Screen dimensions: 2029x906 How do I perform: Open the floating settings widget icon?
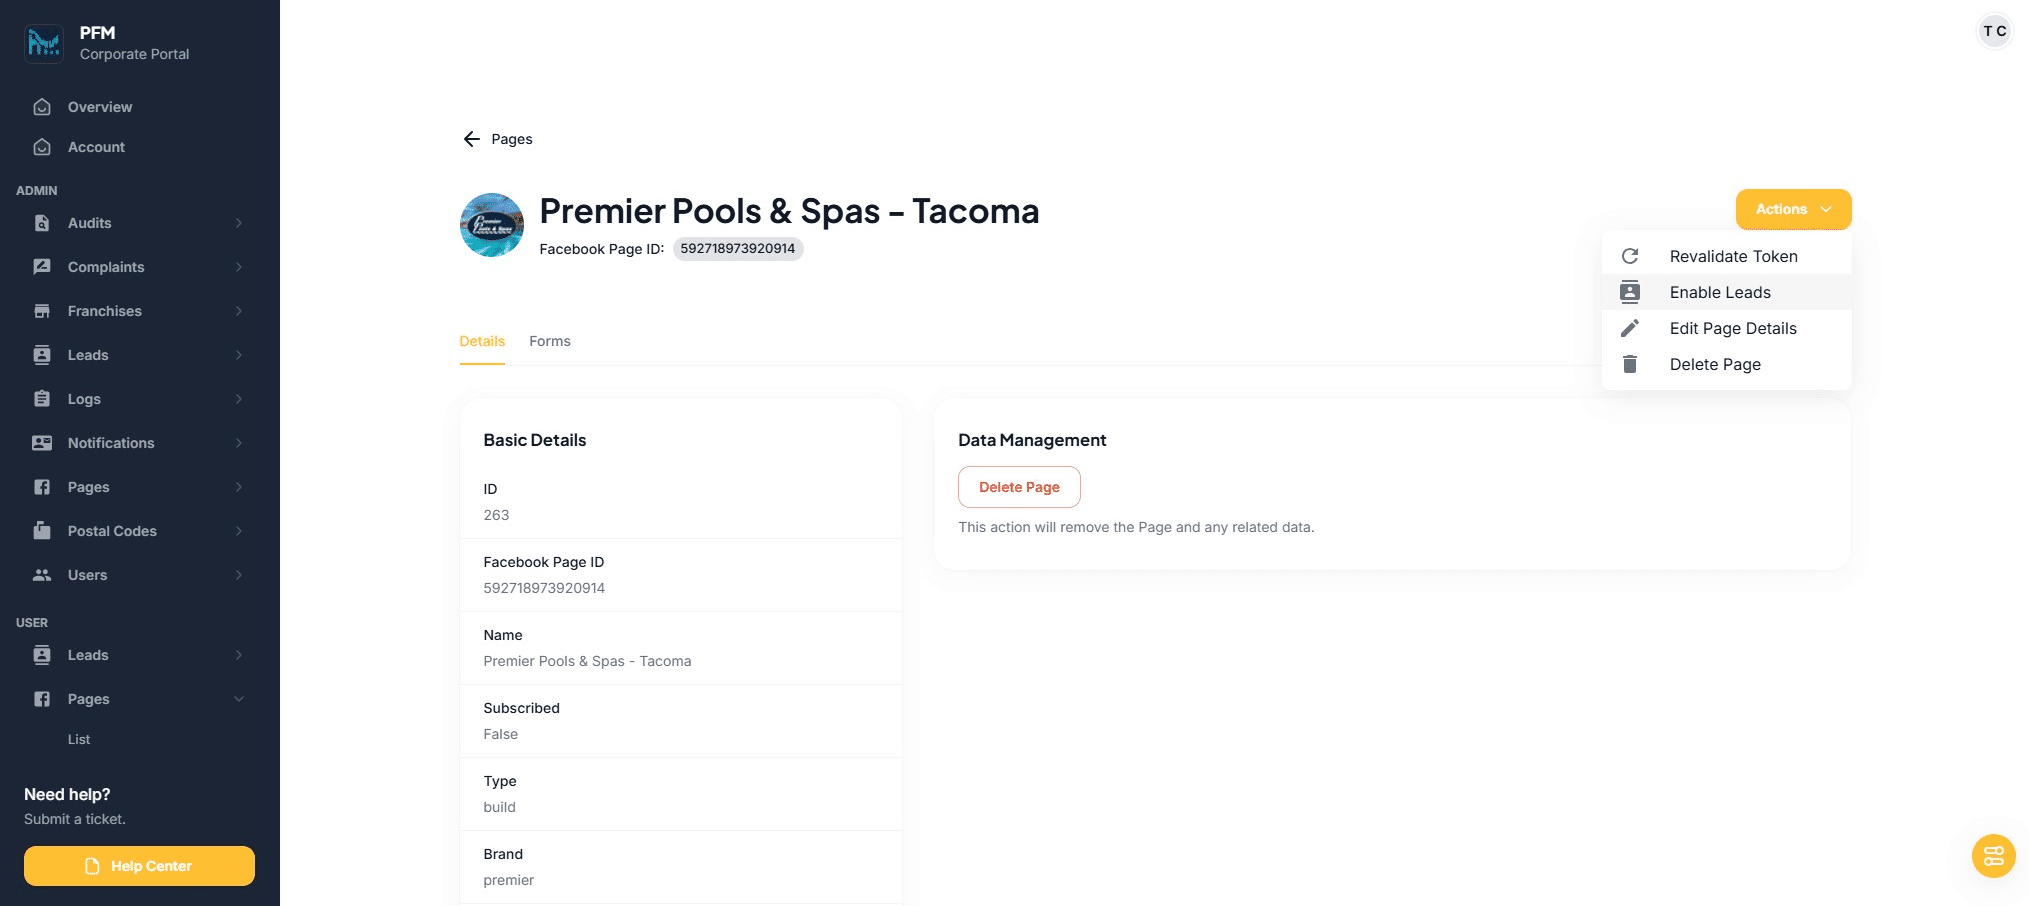1993,856
